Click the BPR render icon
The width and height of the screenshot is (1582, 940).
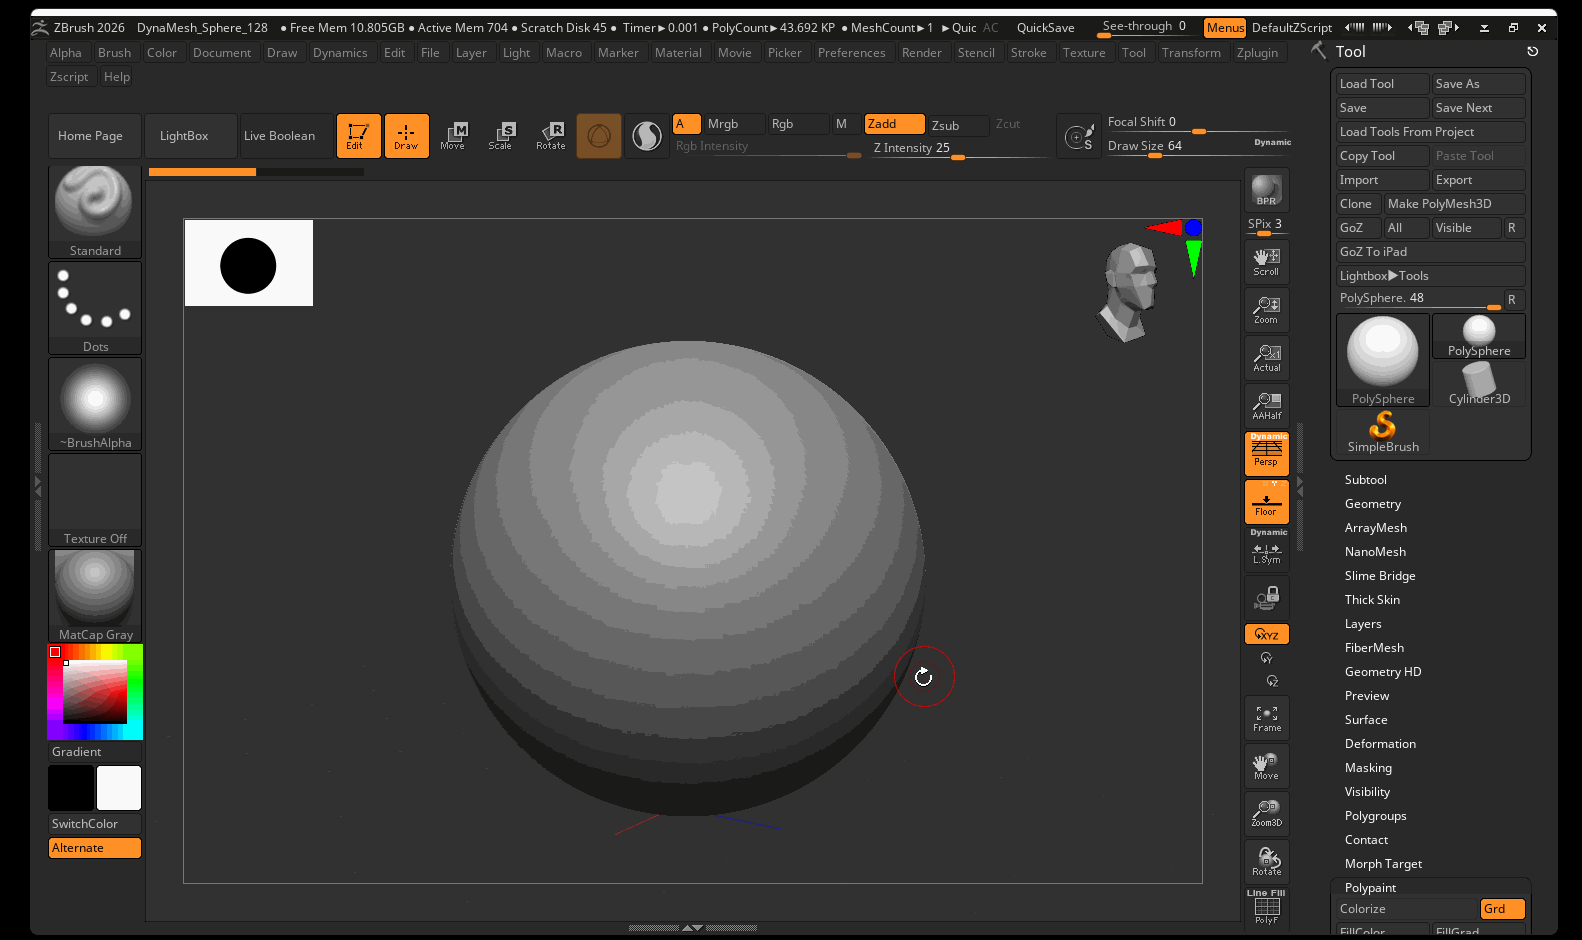click(x=1266, y=190)
